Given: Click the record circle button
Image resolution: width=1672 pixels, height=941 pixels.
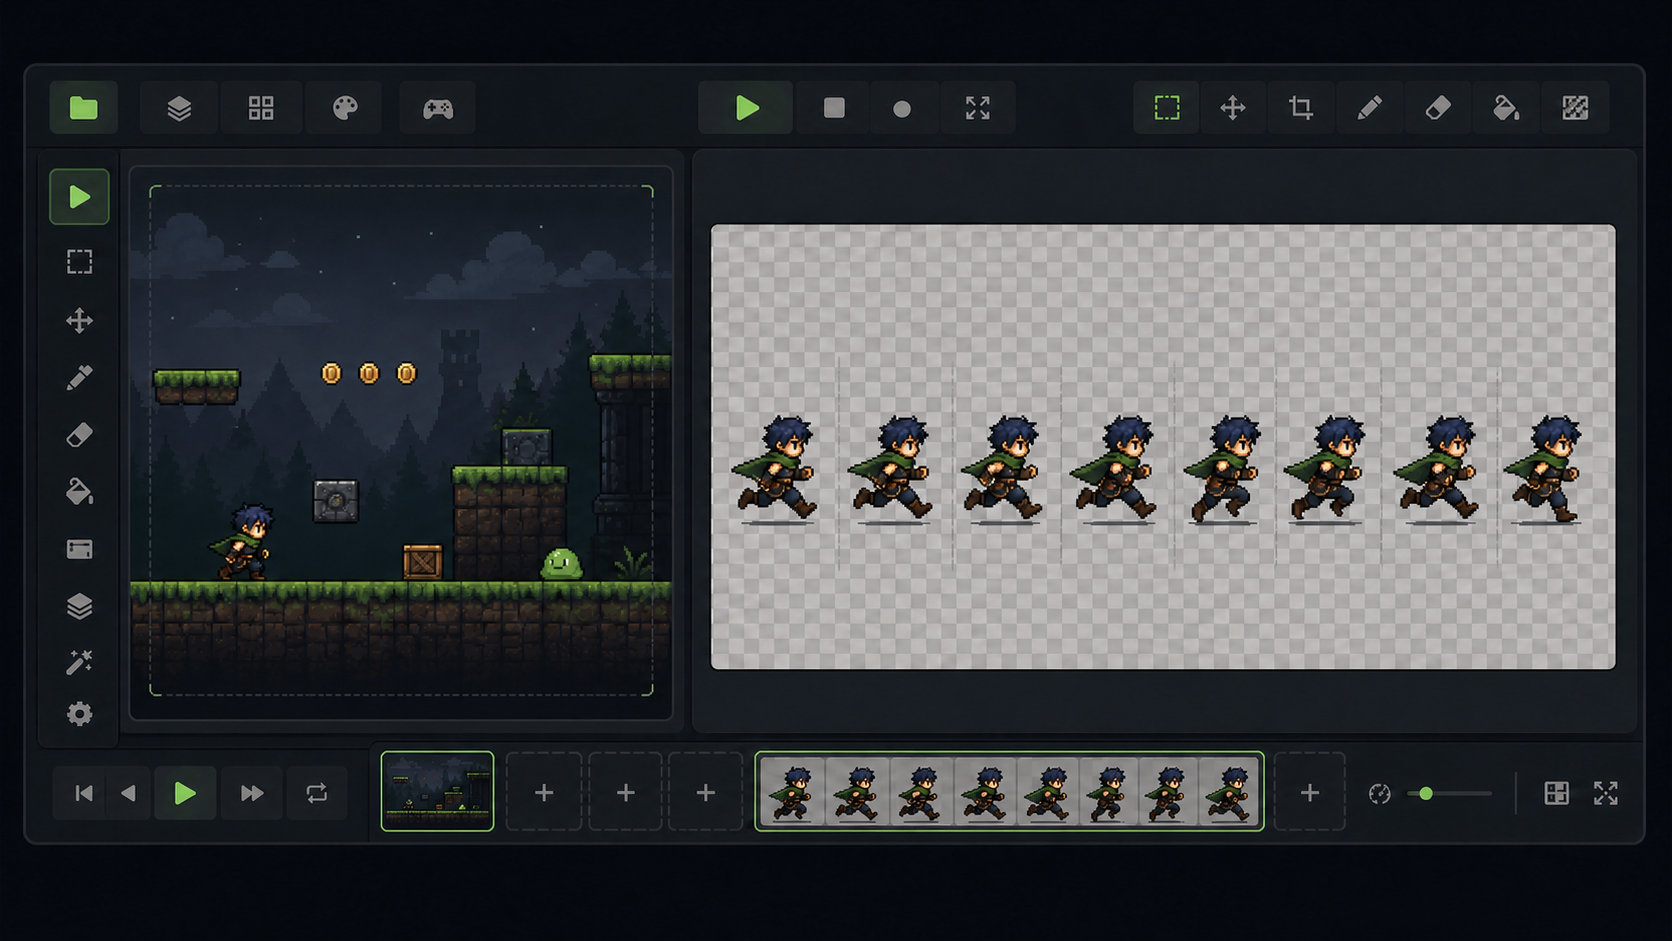Looking at the screenshot, I should (x=902, y=108).
